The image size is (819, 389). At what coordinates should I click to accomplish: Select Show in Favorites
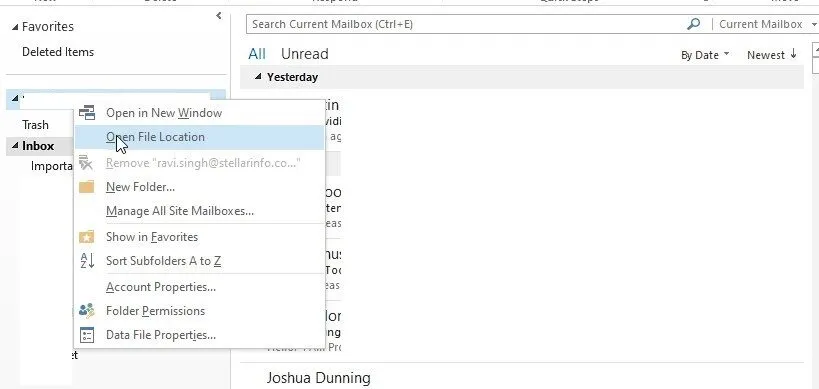click(x=200, y=237)
